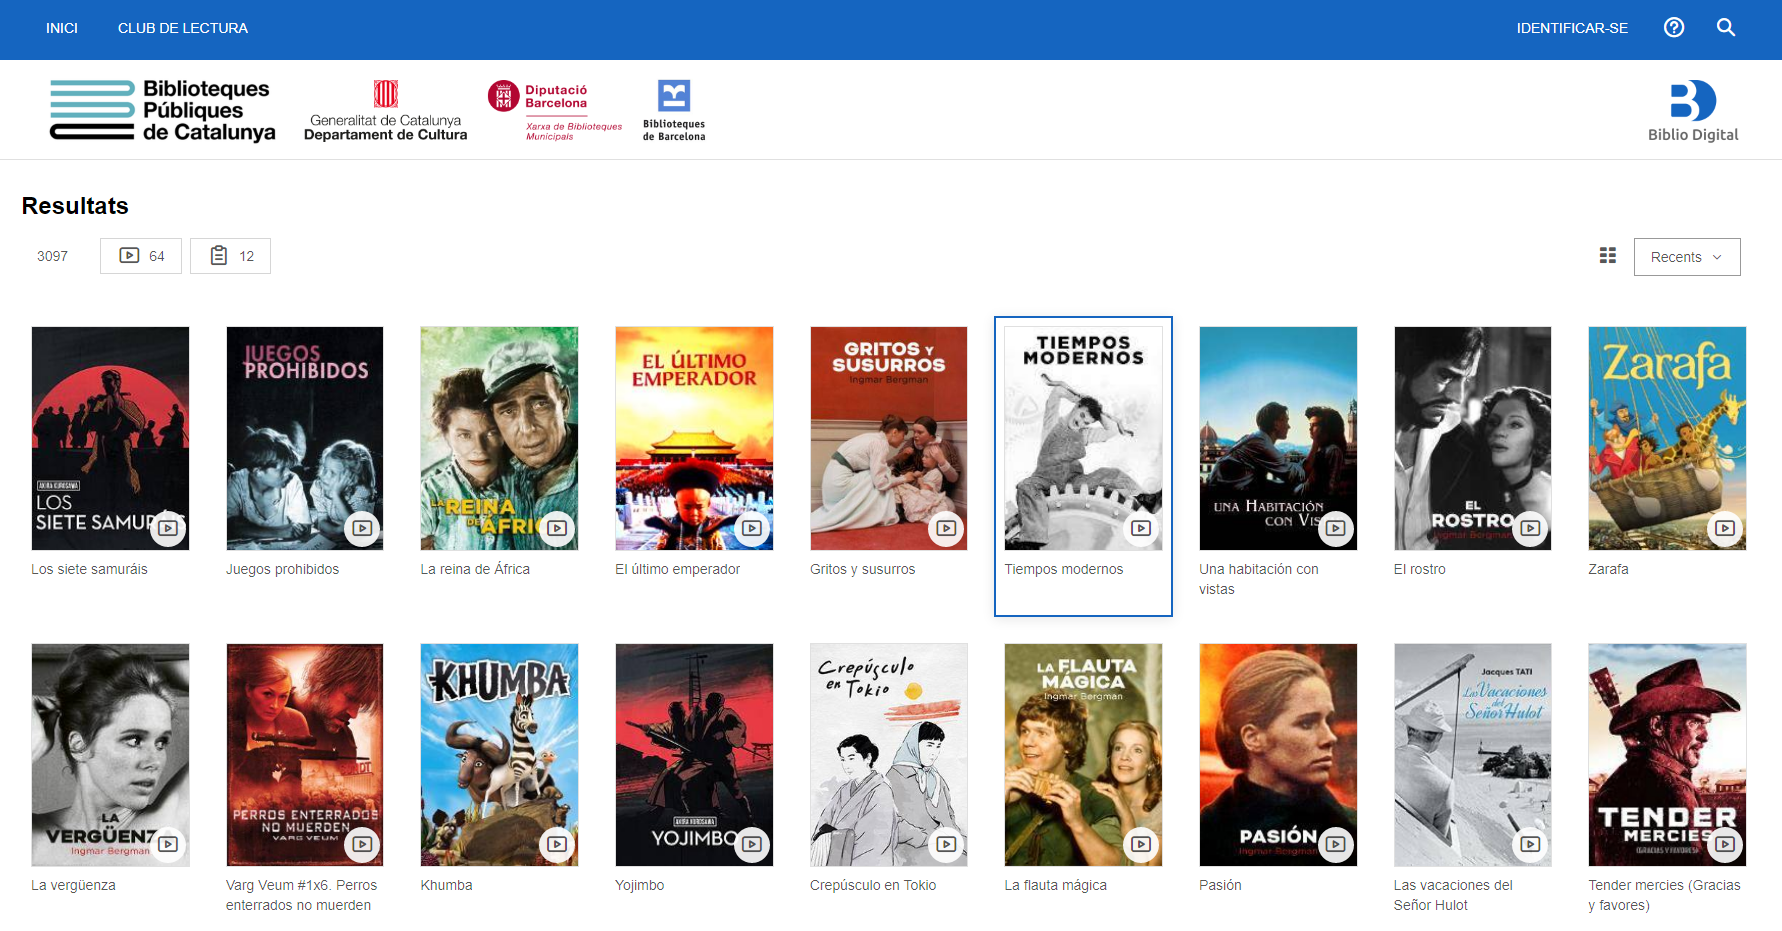Open Khumba title link
1782x931 pixels.
click(x=446, y=885)
